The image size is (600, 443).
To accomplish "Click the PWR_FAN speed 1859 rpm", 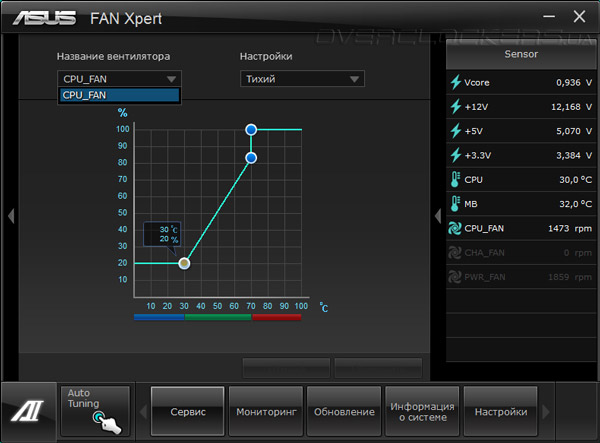I will click(570, 277).
